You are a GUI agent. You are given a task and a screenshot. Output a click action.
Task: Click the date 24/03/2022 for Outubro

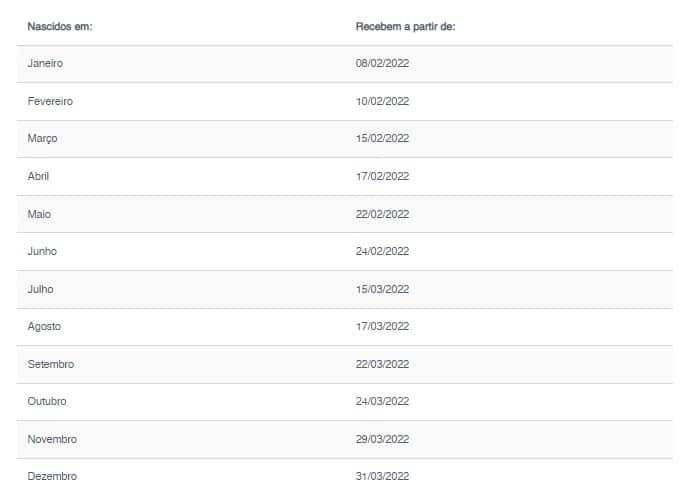tap(382, 402)
